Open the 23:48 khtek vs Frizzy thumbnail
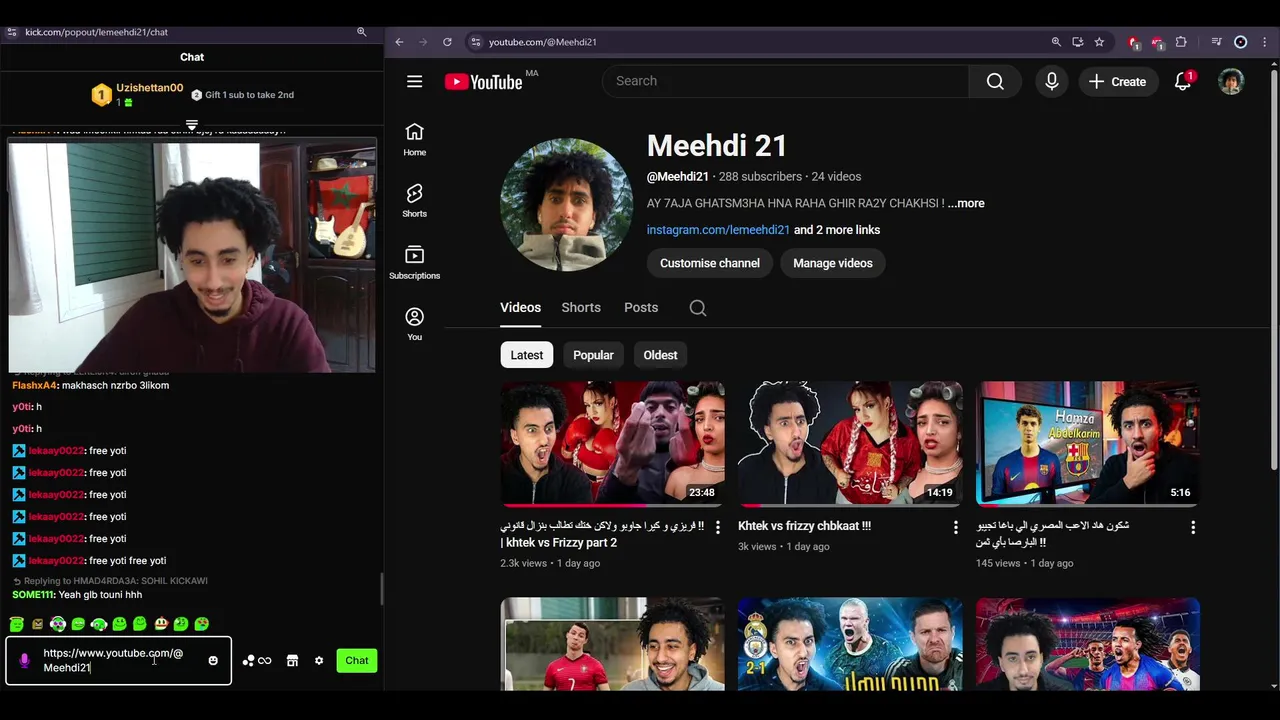This screenshot has width=1280, height=720. point(612,443)
